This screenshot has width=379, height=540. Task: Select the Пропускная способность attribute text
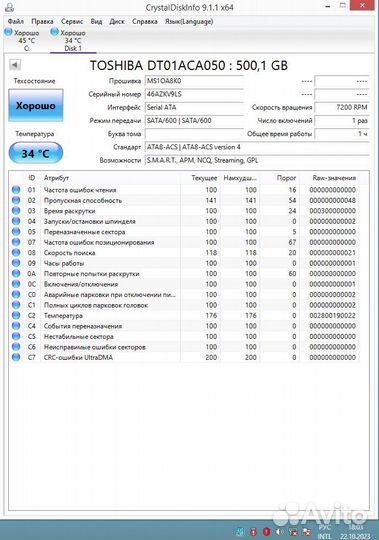click(83, 200)
